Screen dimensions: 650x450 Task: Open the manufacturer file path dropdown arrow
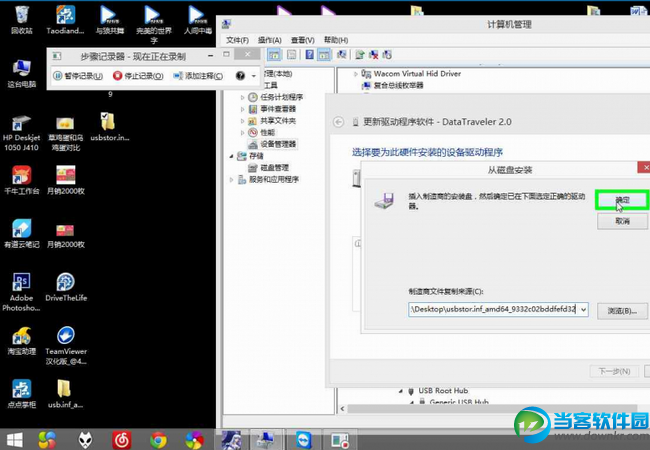[x=583, y=310]
